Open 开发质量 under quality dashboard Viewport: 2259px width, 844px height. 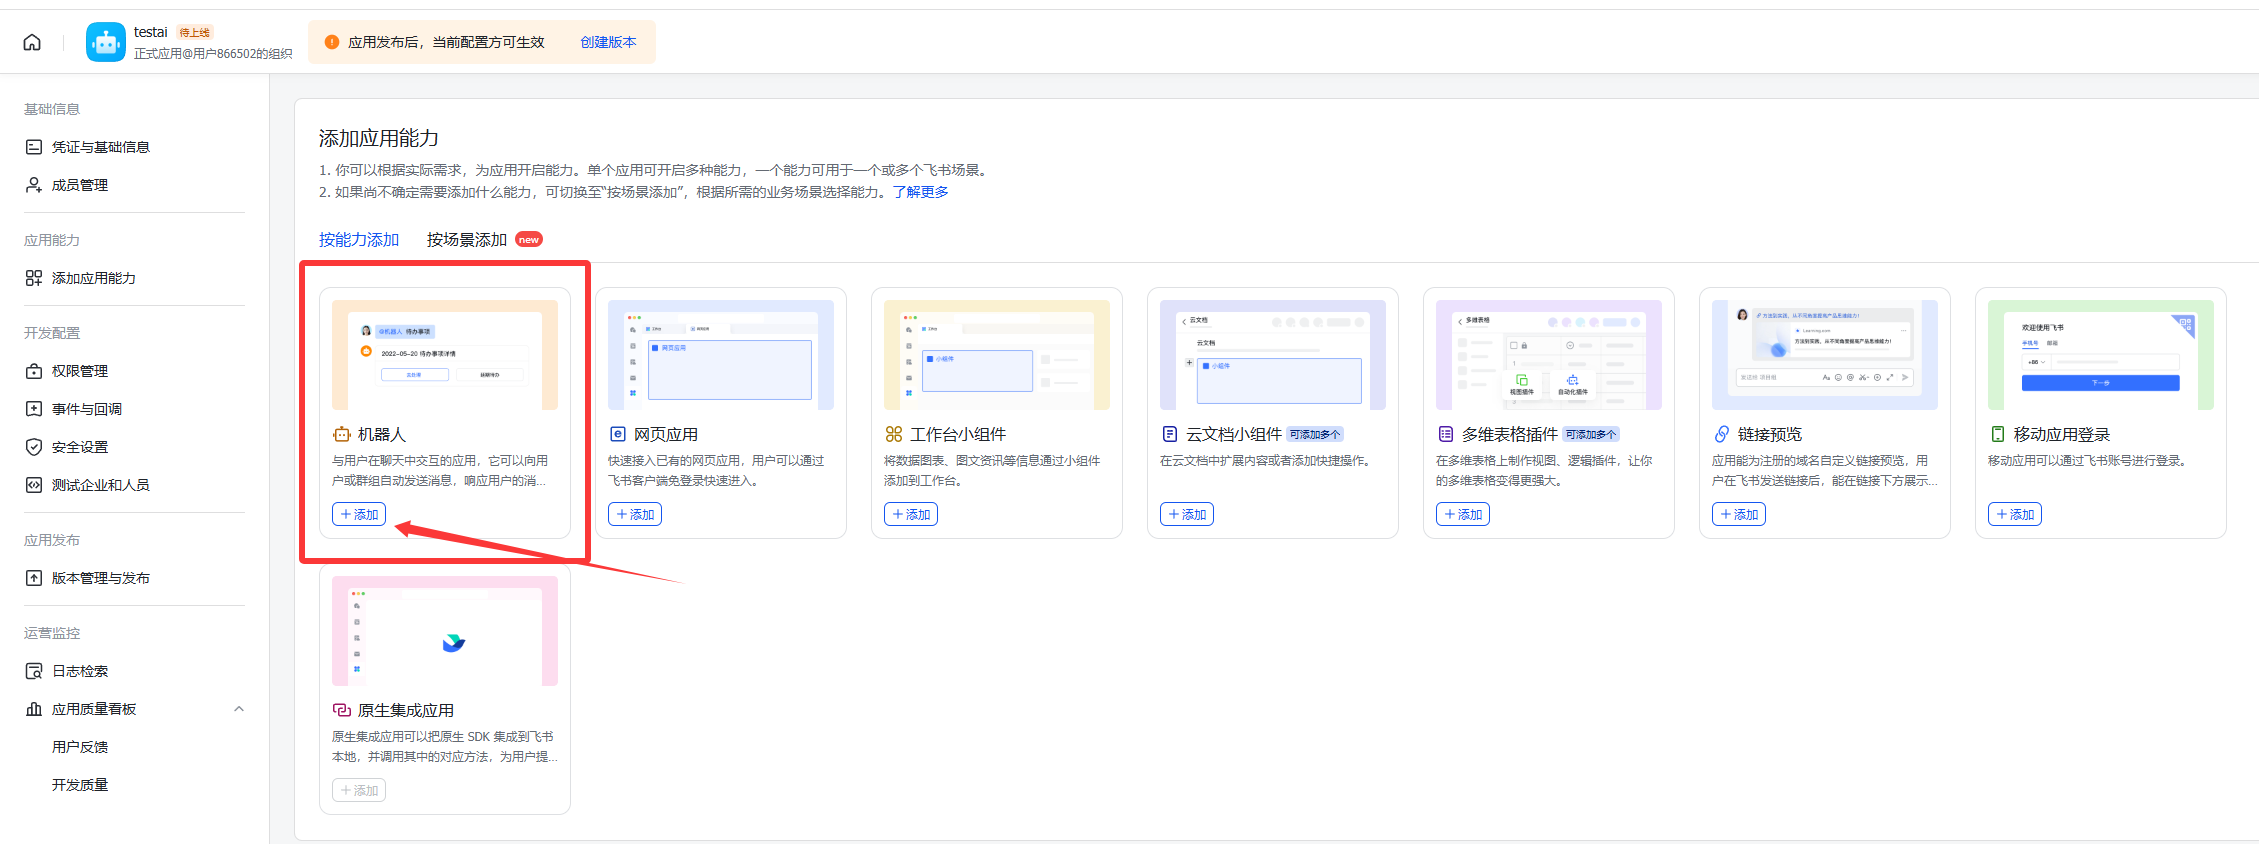tap(80, 785)
